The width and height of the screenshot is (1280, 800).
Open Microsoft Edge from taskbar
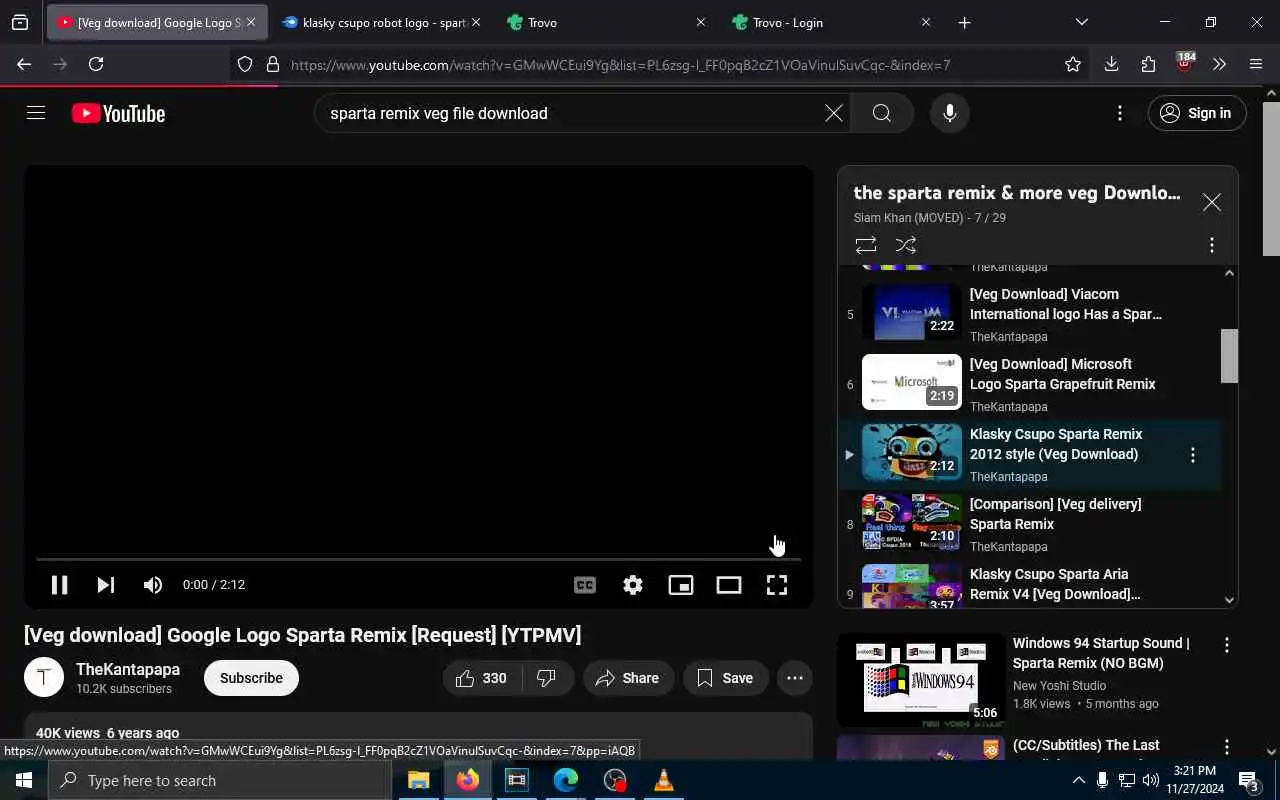point(565,780)
